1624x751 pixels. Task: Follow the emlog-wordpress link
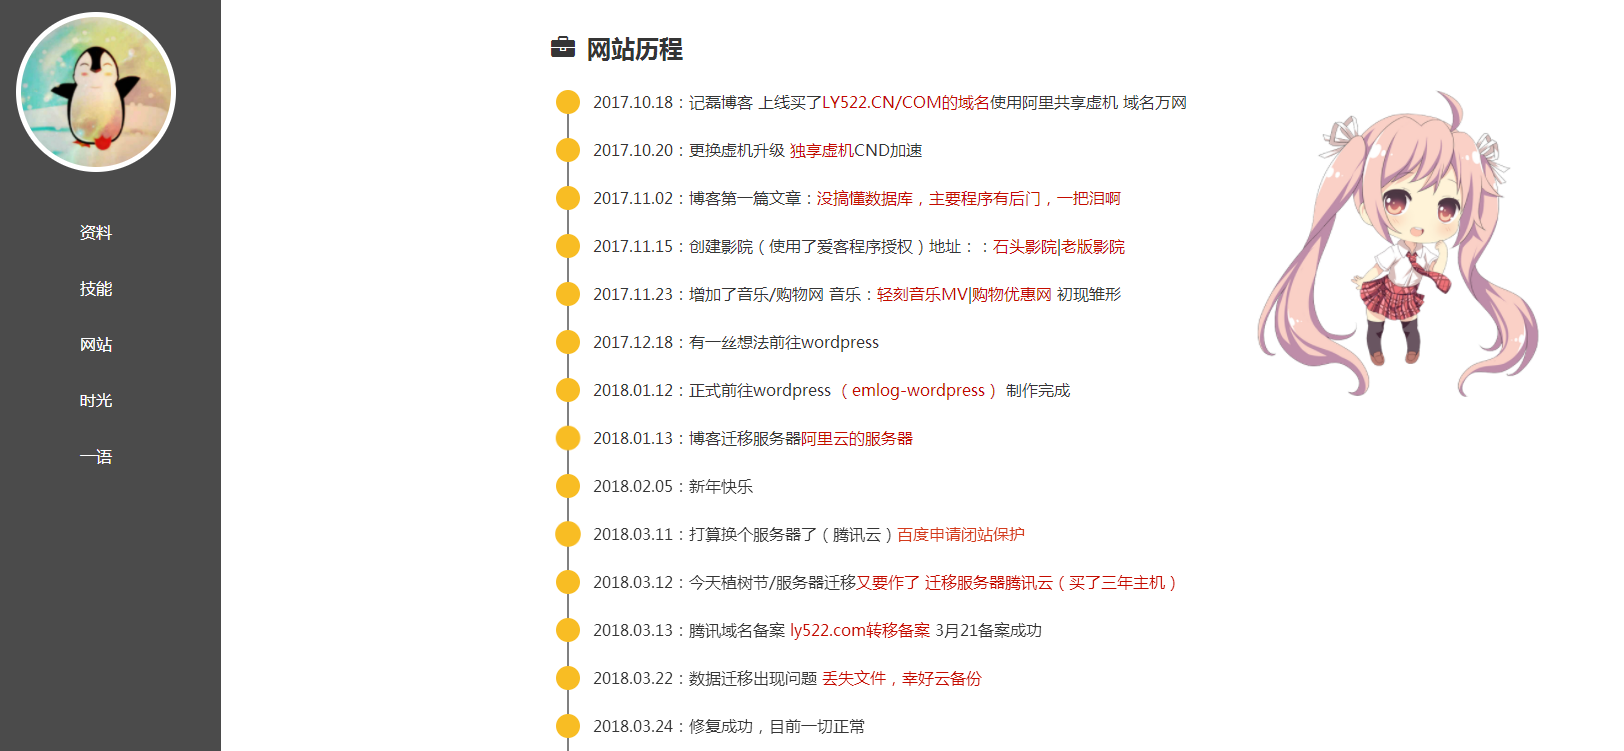click(x=918, y=391)
